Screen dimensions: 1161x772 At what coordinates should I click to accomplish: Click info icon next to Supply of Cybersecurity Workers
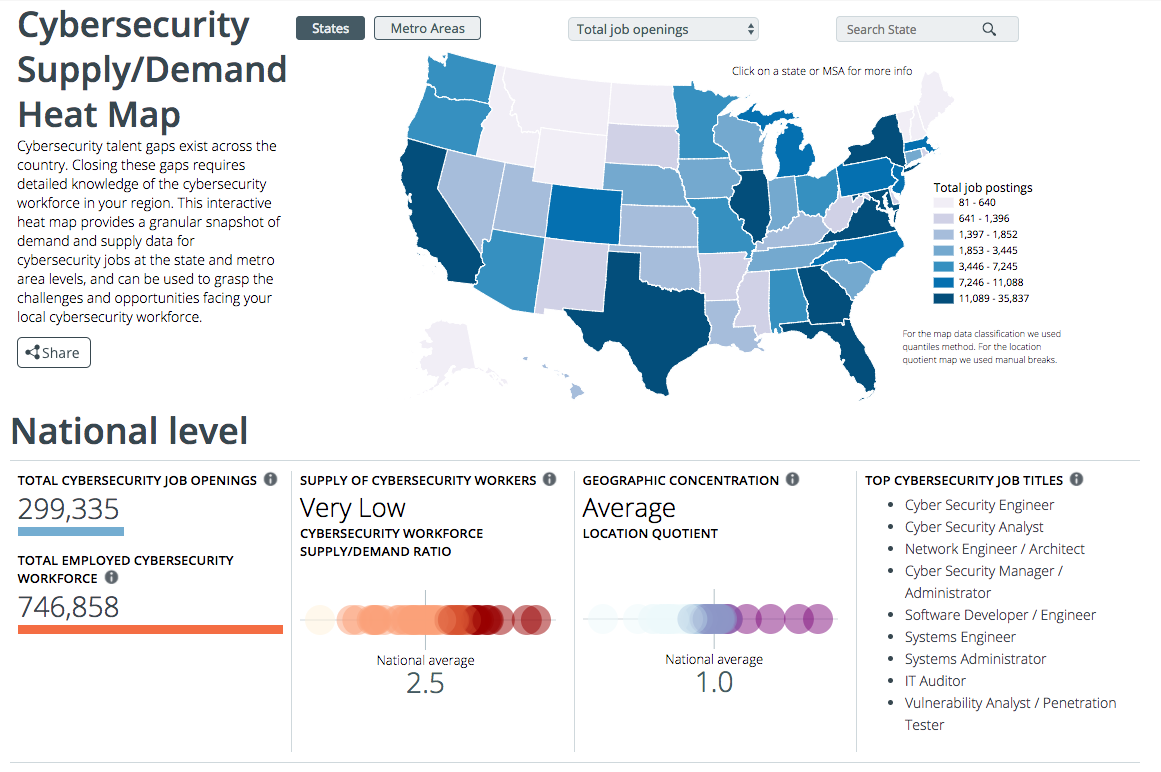point(549,480)
